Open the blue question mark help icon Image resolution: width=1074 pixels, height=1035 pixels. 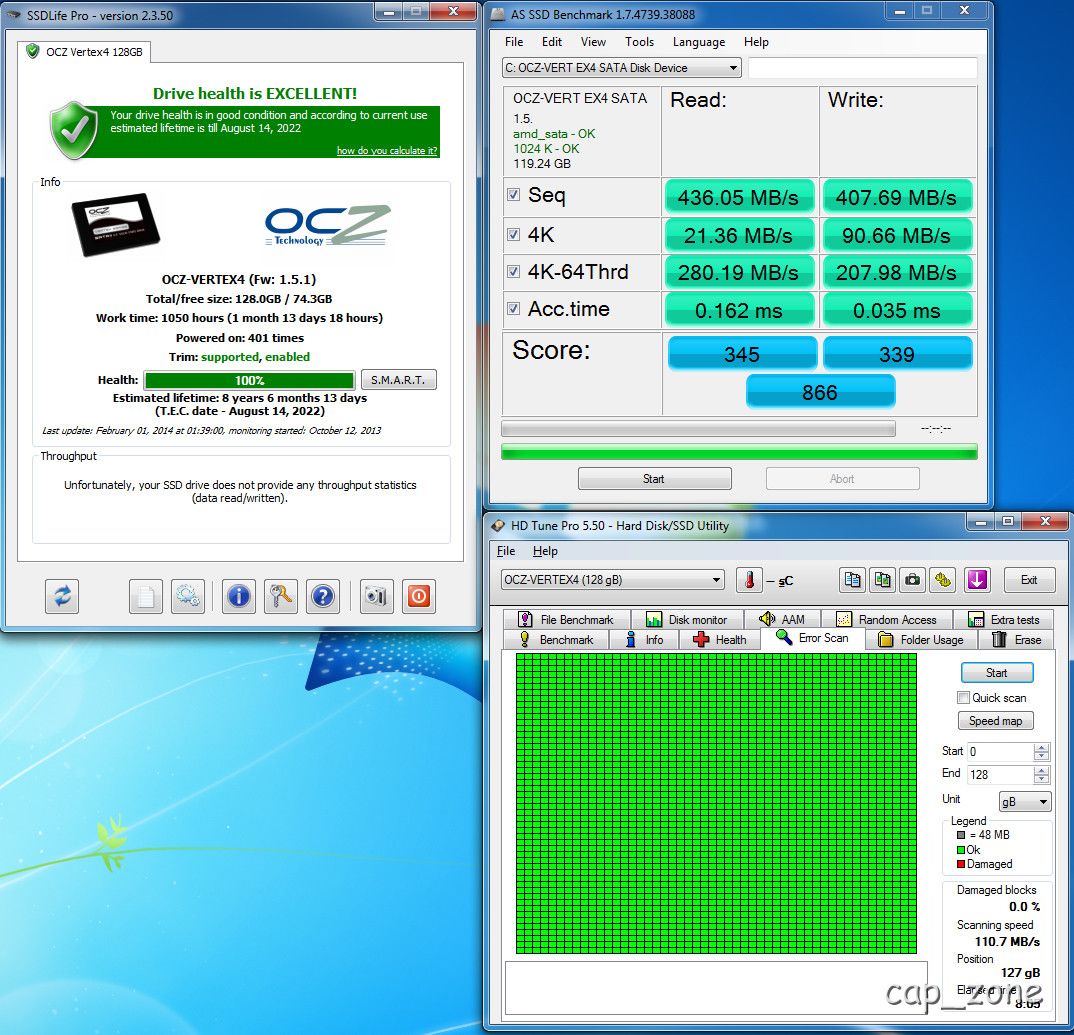coord(323,596)
